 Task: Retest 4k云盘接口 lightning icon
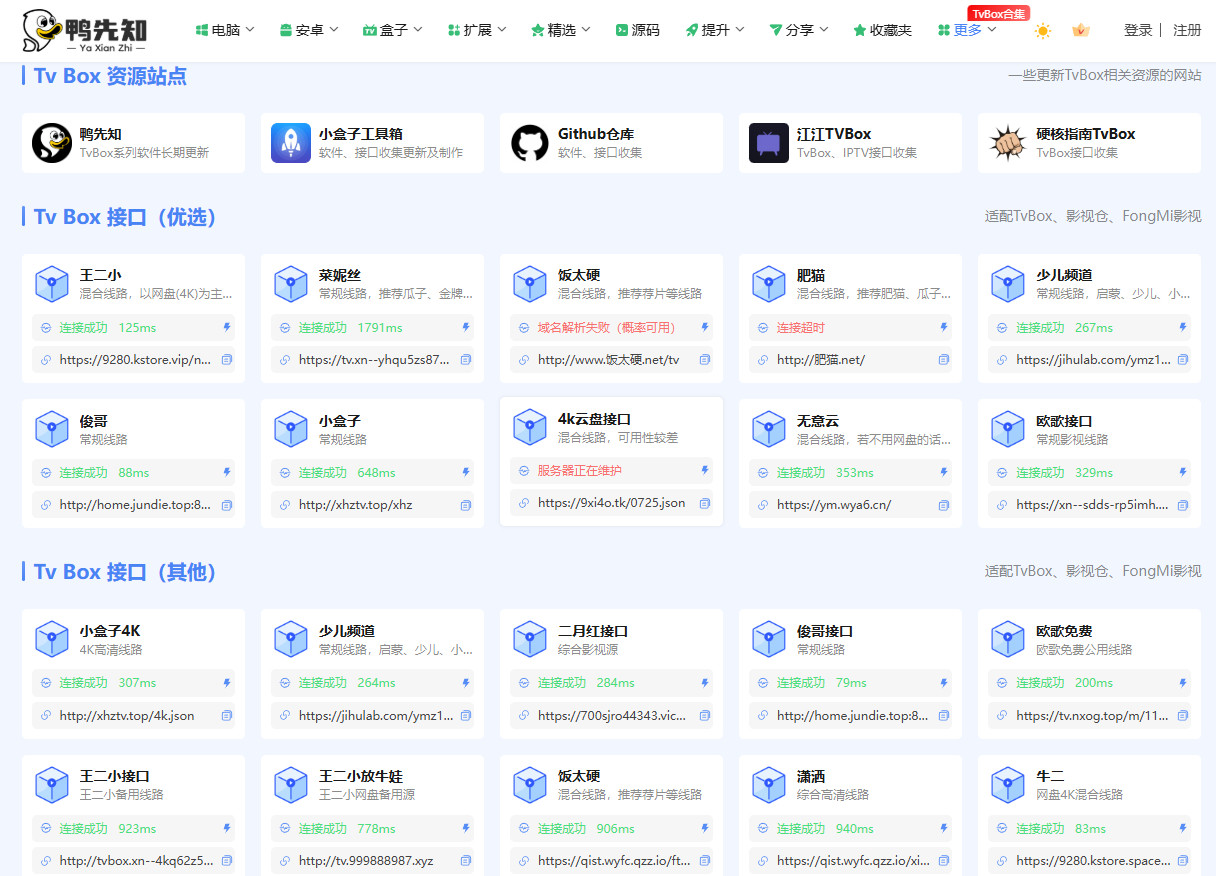705,470
